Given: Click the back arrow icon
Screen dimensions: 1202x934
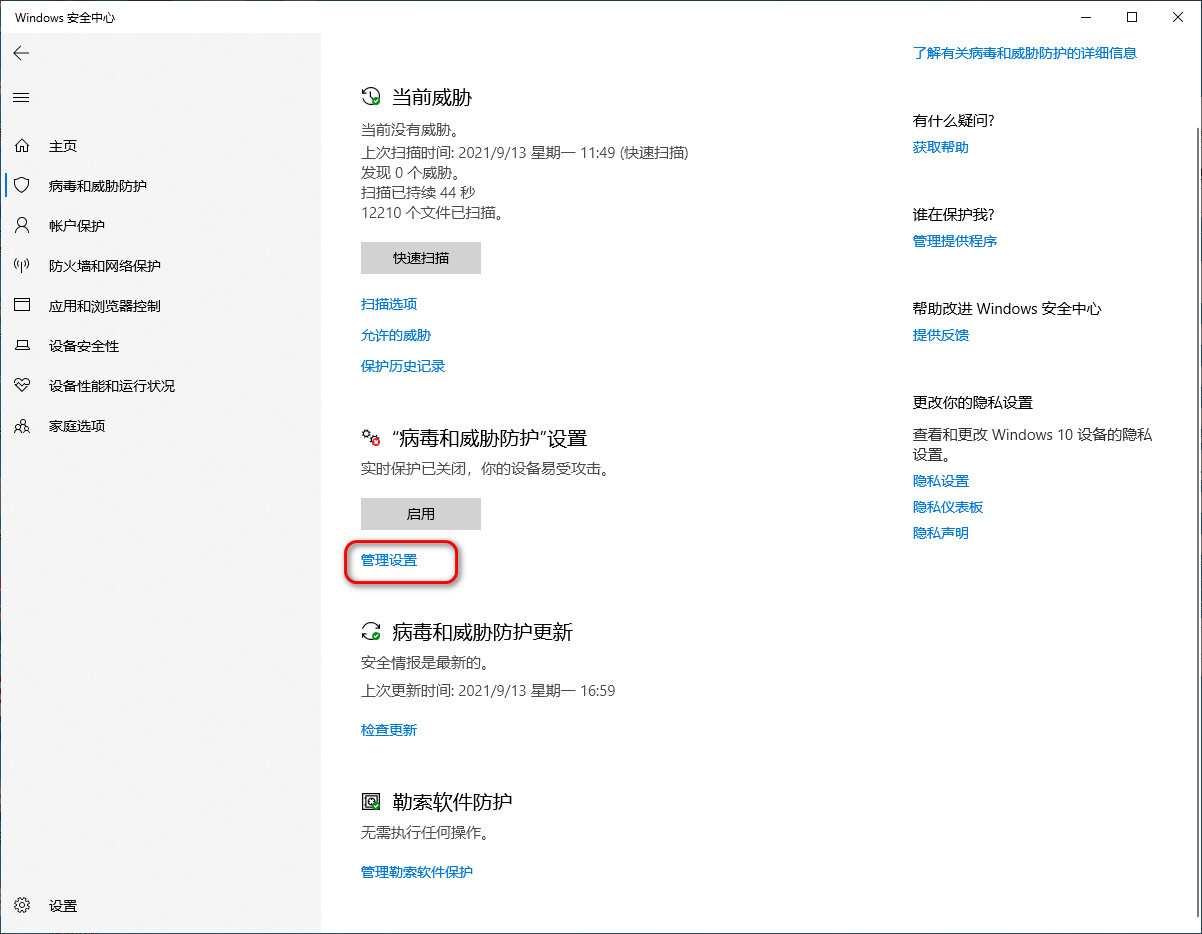Looking at the screenshot, I should (21, 54).
